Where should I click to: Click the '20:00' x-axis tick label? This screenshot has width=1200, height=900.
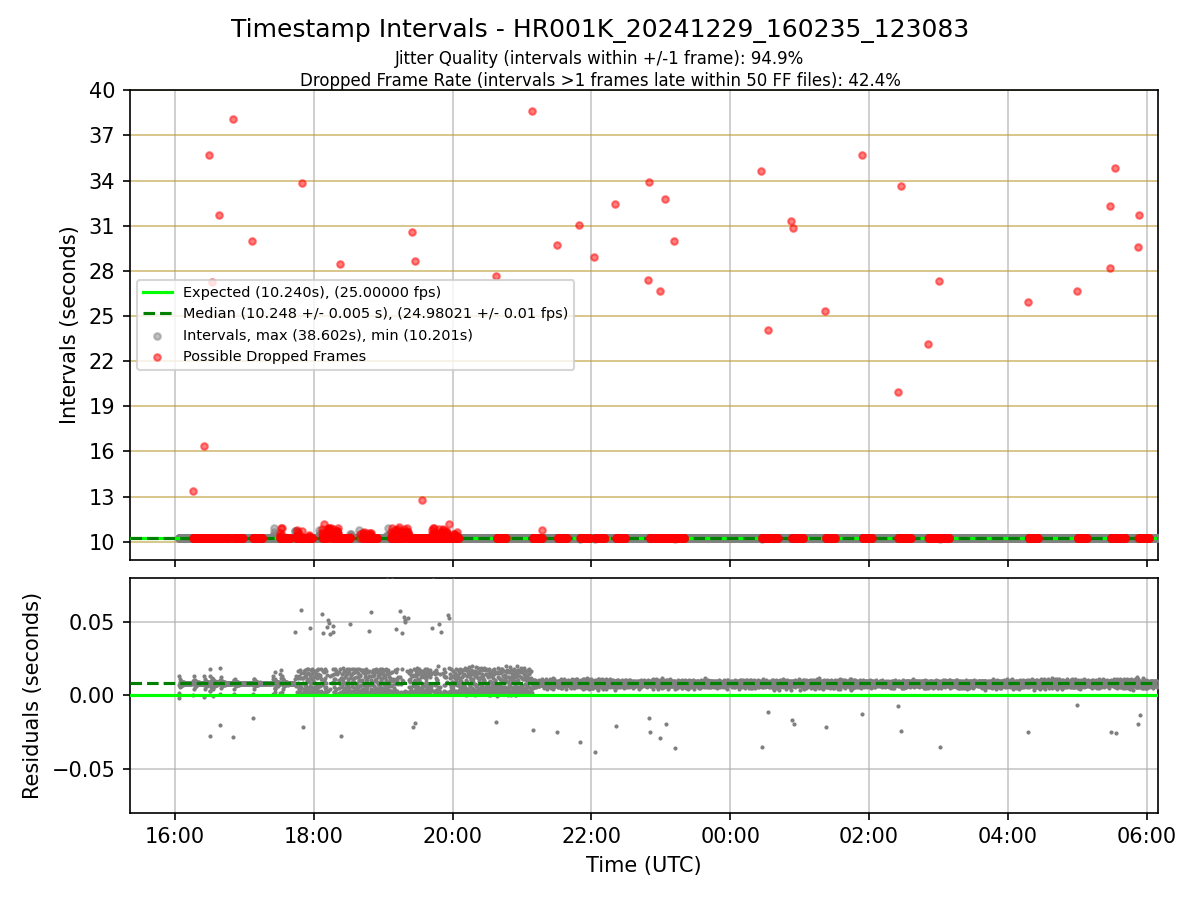(x=453, y=834)
